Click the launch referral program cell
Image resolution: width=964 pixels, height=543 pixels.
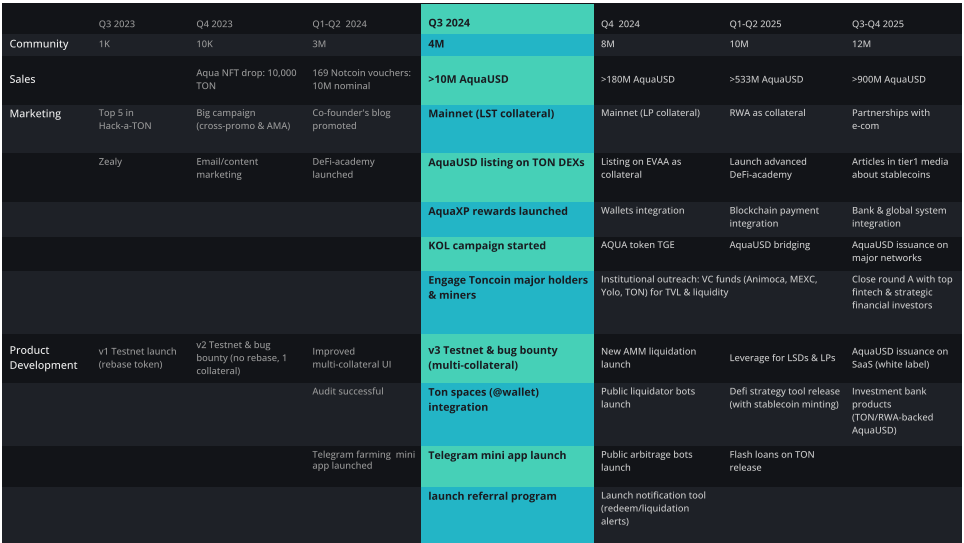(x=492, y=496)
